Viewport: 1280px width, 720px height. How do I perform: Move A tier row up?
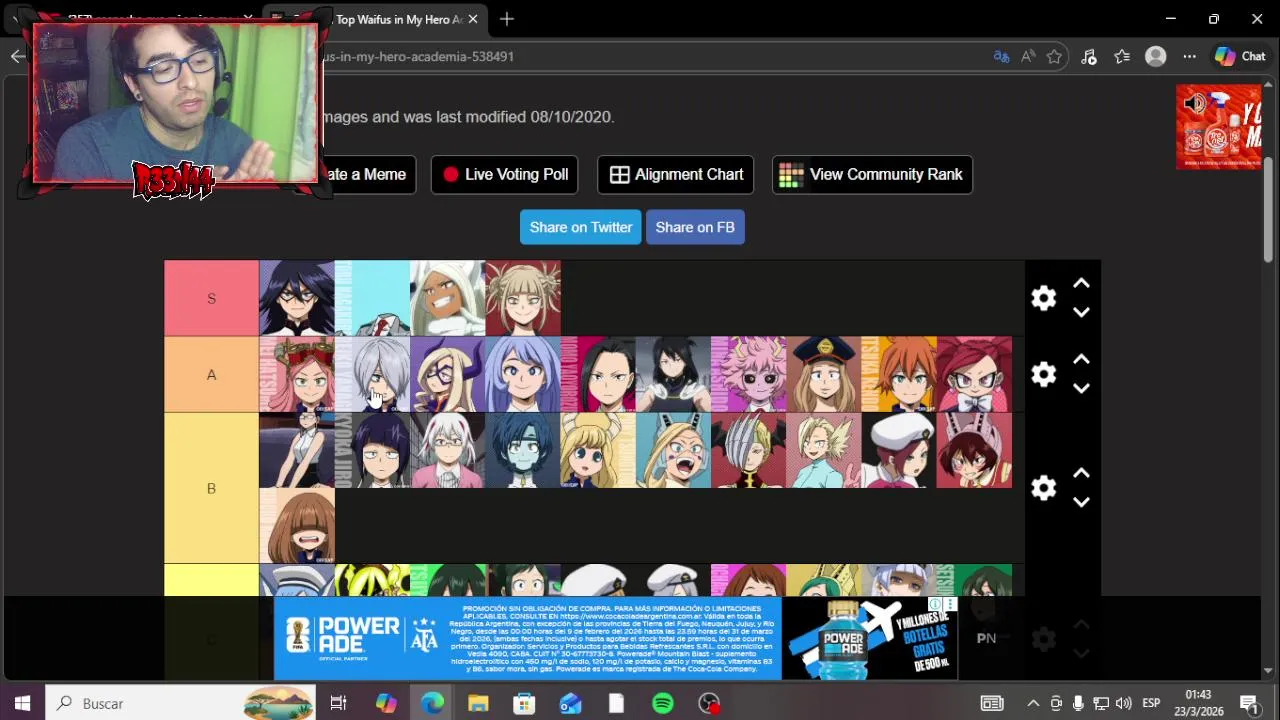[x=1081, y=360]
